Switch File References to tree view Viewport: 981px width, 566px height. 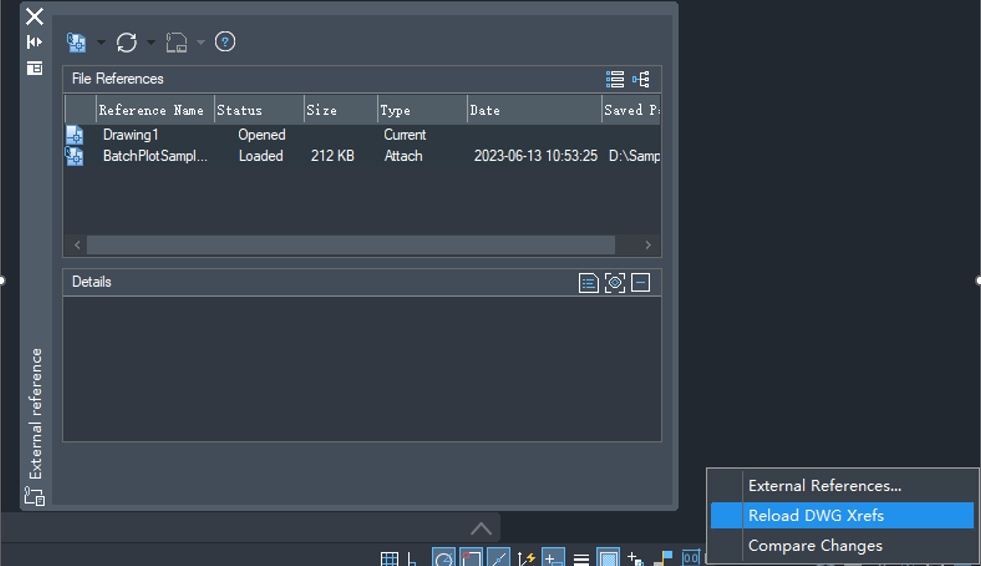click(641, 79)
